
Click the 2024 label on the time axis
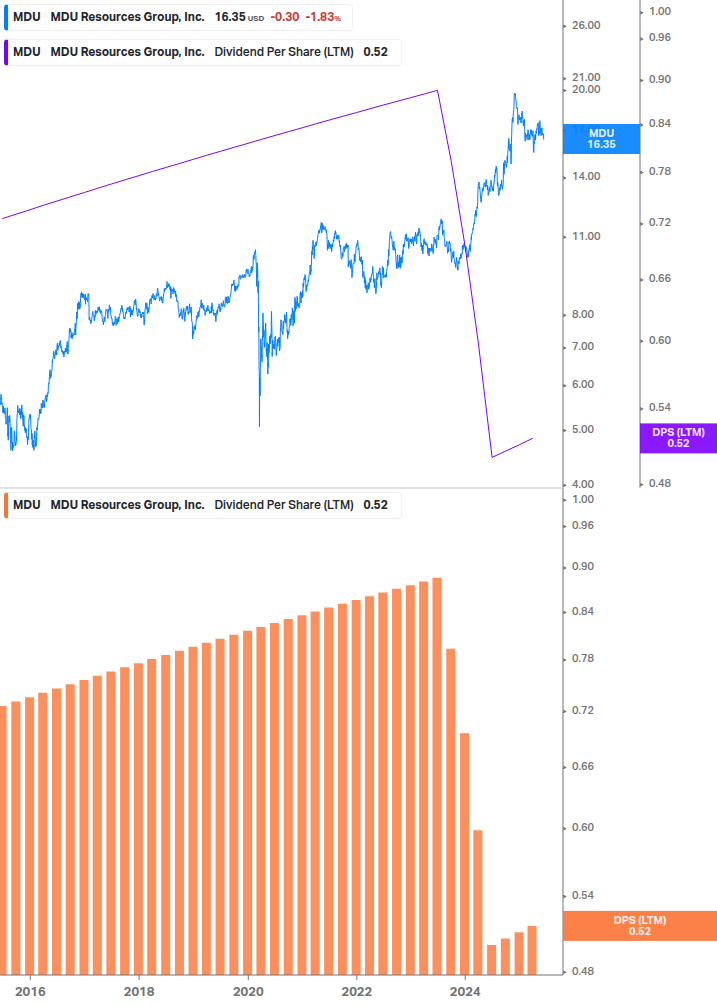pos(465,992)
